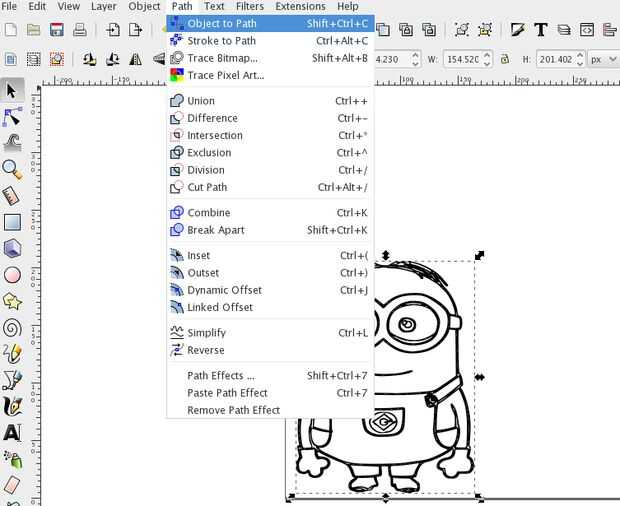This screenshot has height=506, width=620.
Task: Select the Spray tool
Action: [13, 459]
